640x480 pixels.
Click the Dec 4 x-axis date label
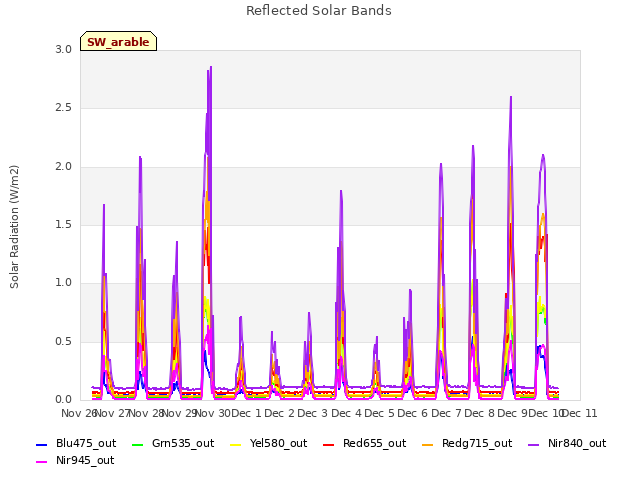point(347,413)
